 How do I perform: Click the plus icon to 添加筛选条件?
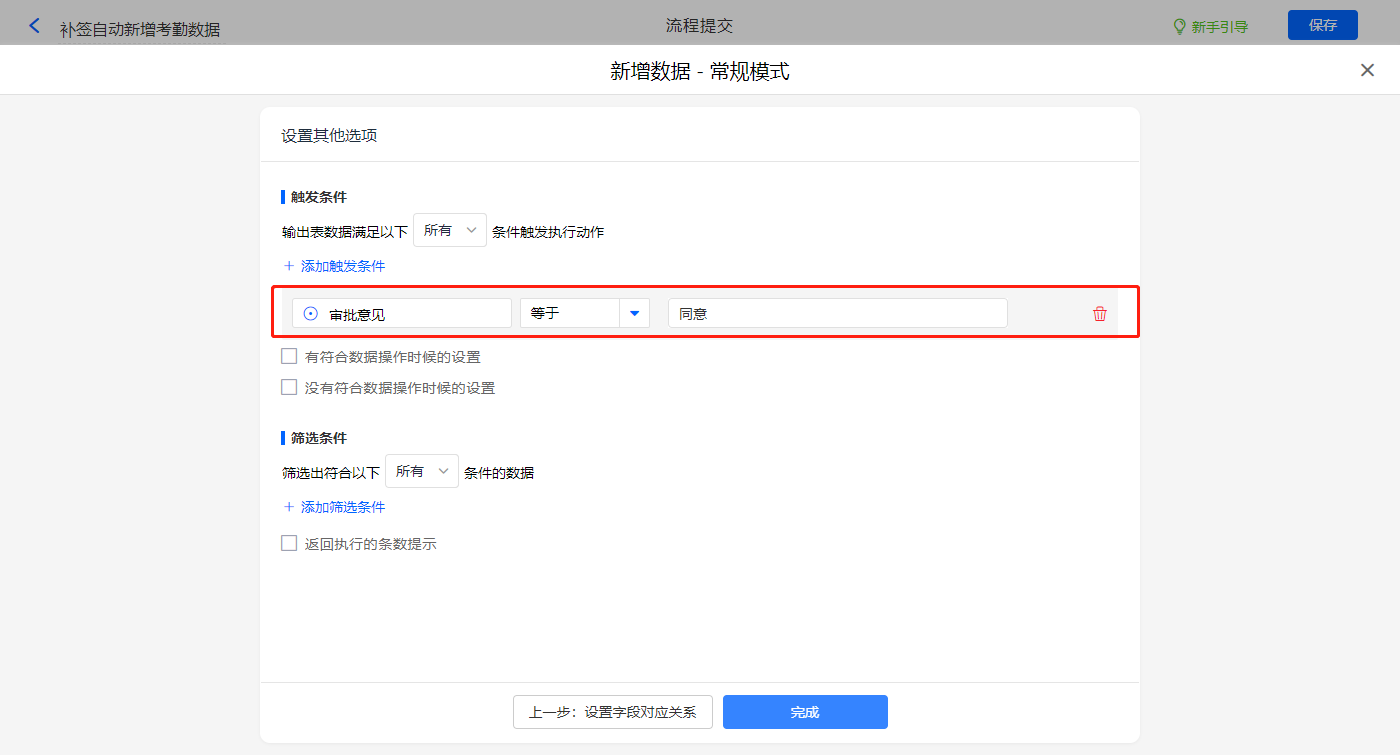pyautogui.click(x=289, y=507)
